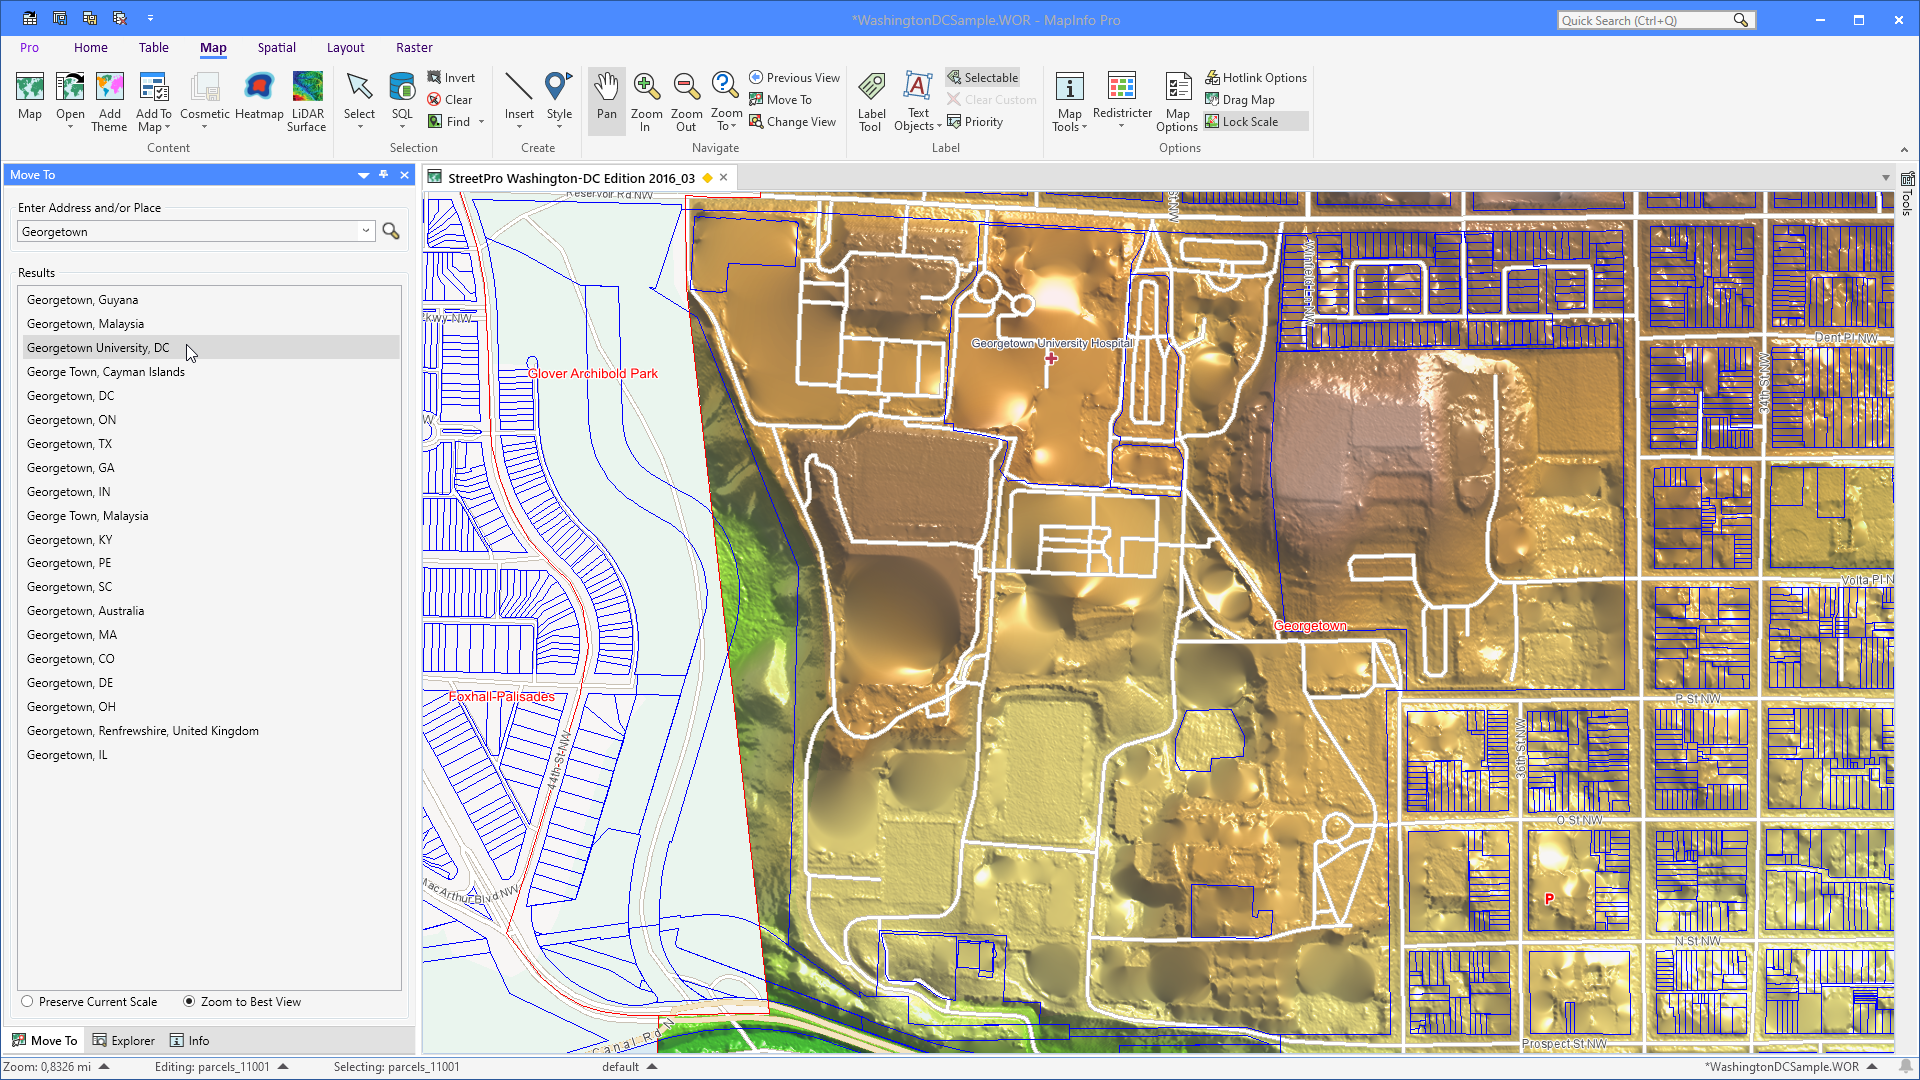Switch to the Explorer panel tab
Viewport: 1920px width, 1080px height.
[x=123, y=1040]
